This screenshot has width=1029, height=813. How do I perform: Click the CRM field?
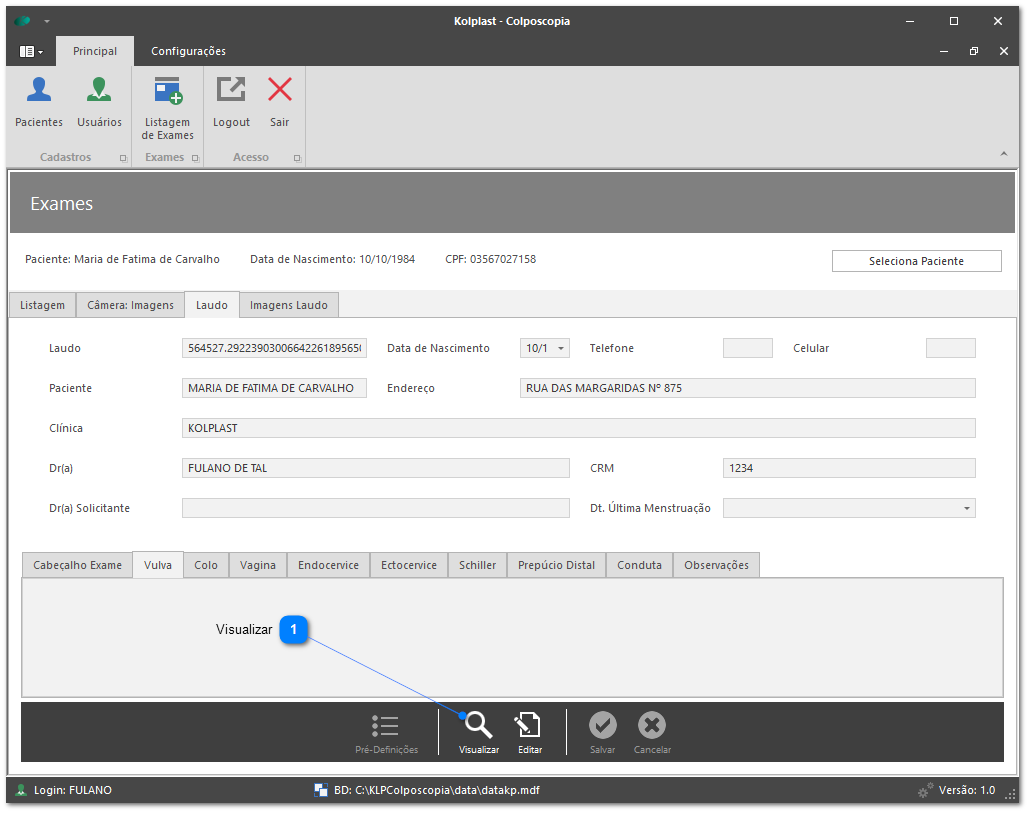849,469
